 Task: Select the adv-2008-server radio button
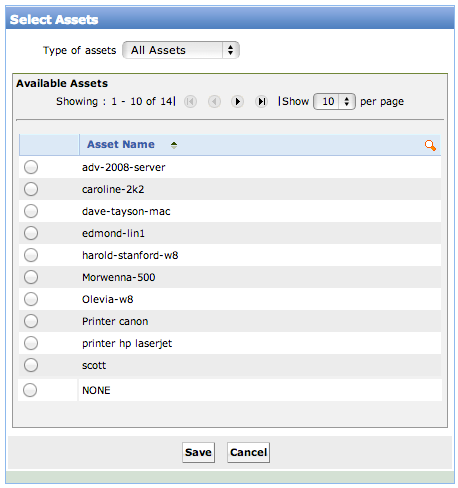[x=31, y=167]
